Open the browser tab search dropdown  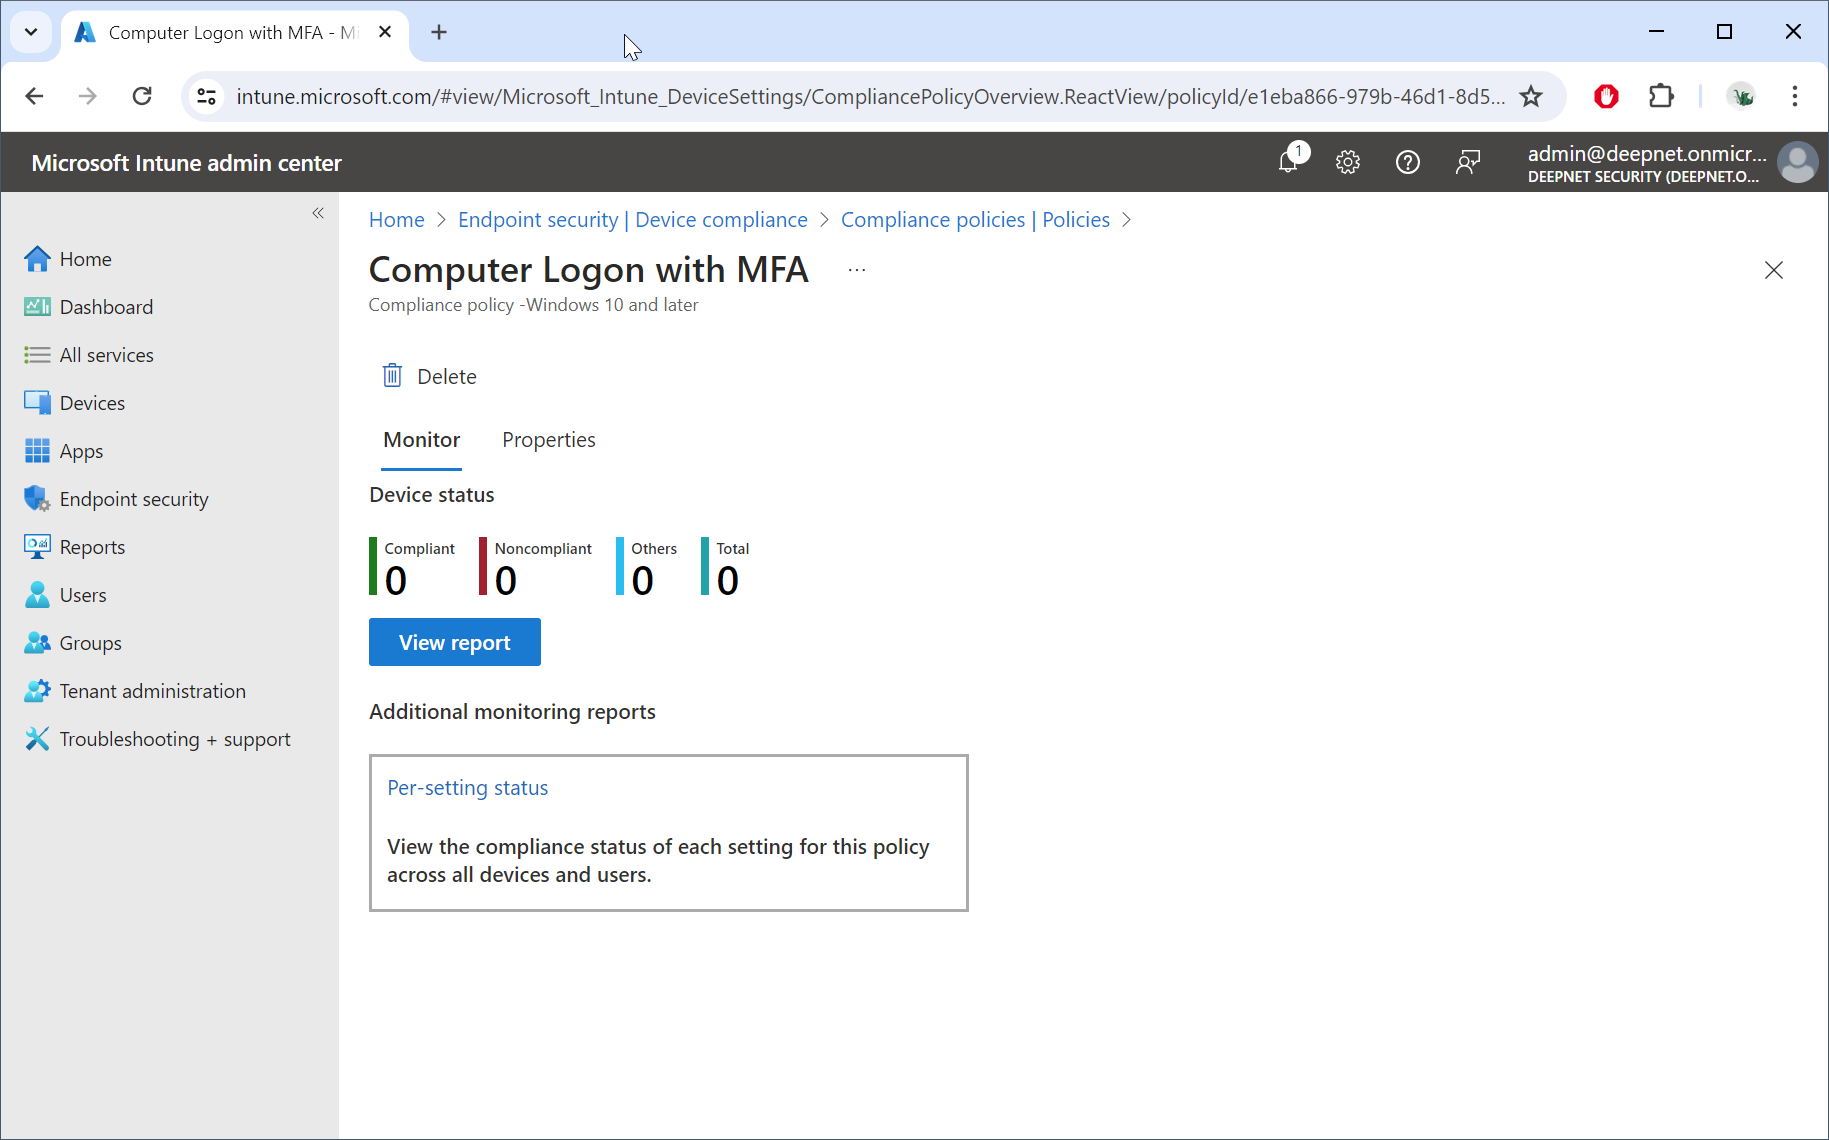point(31,32)
